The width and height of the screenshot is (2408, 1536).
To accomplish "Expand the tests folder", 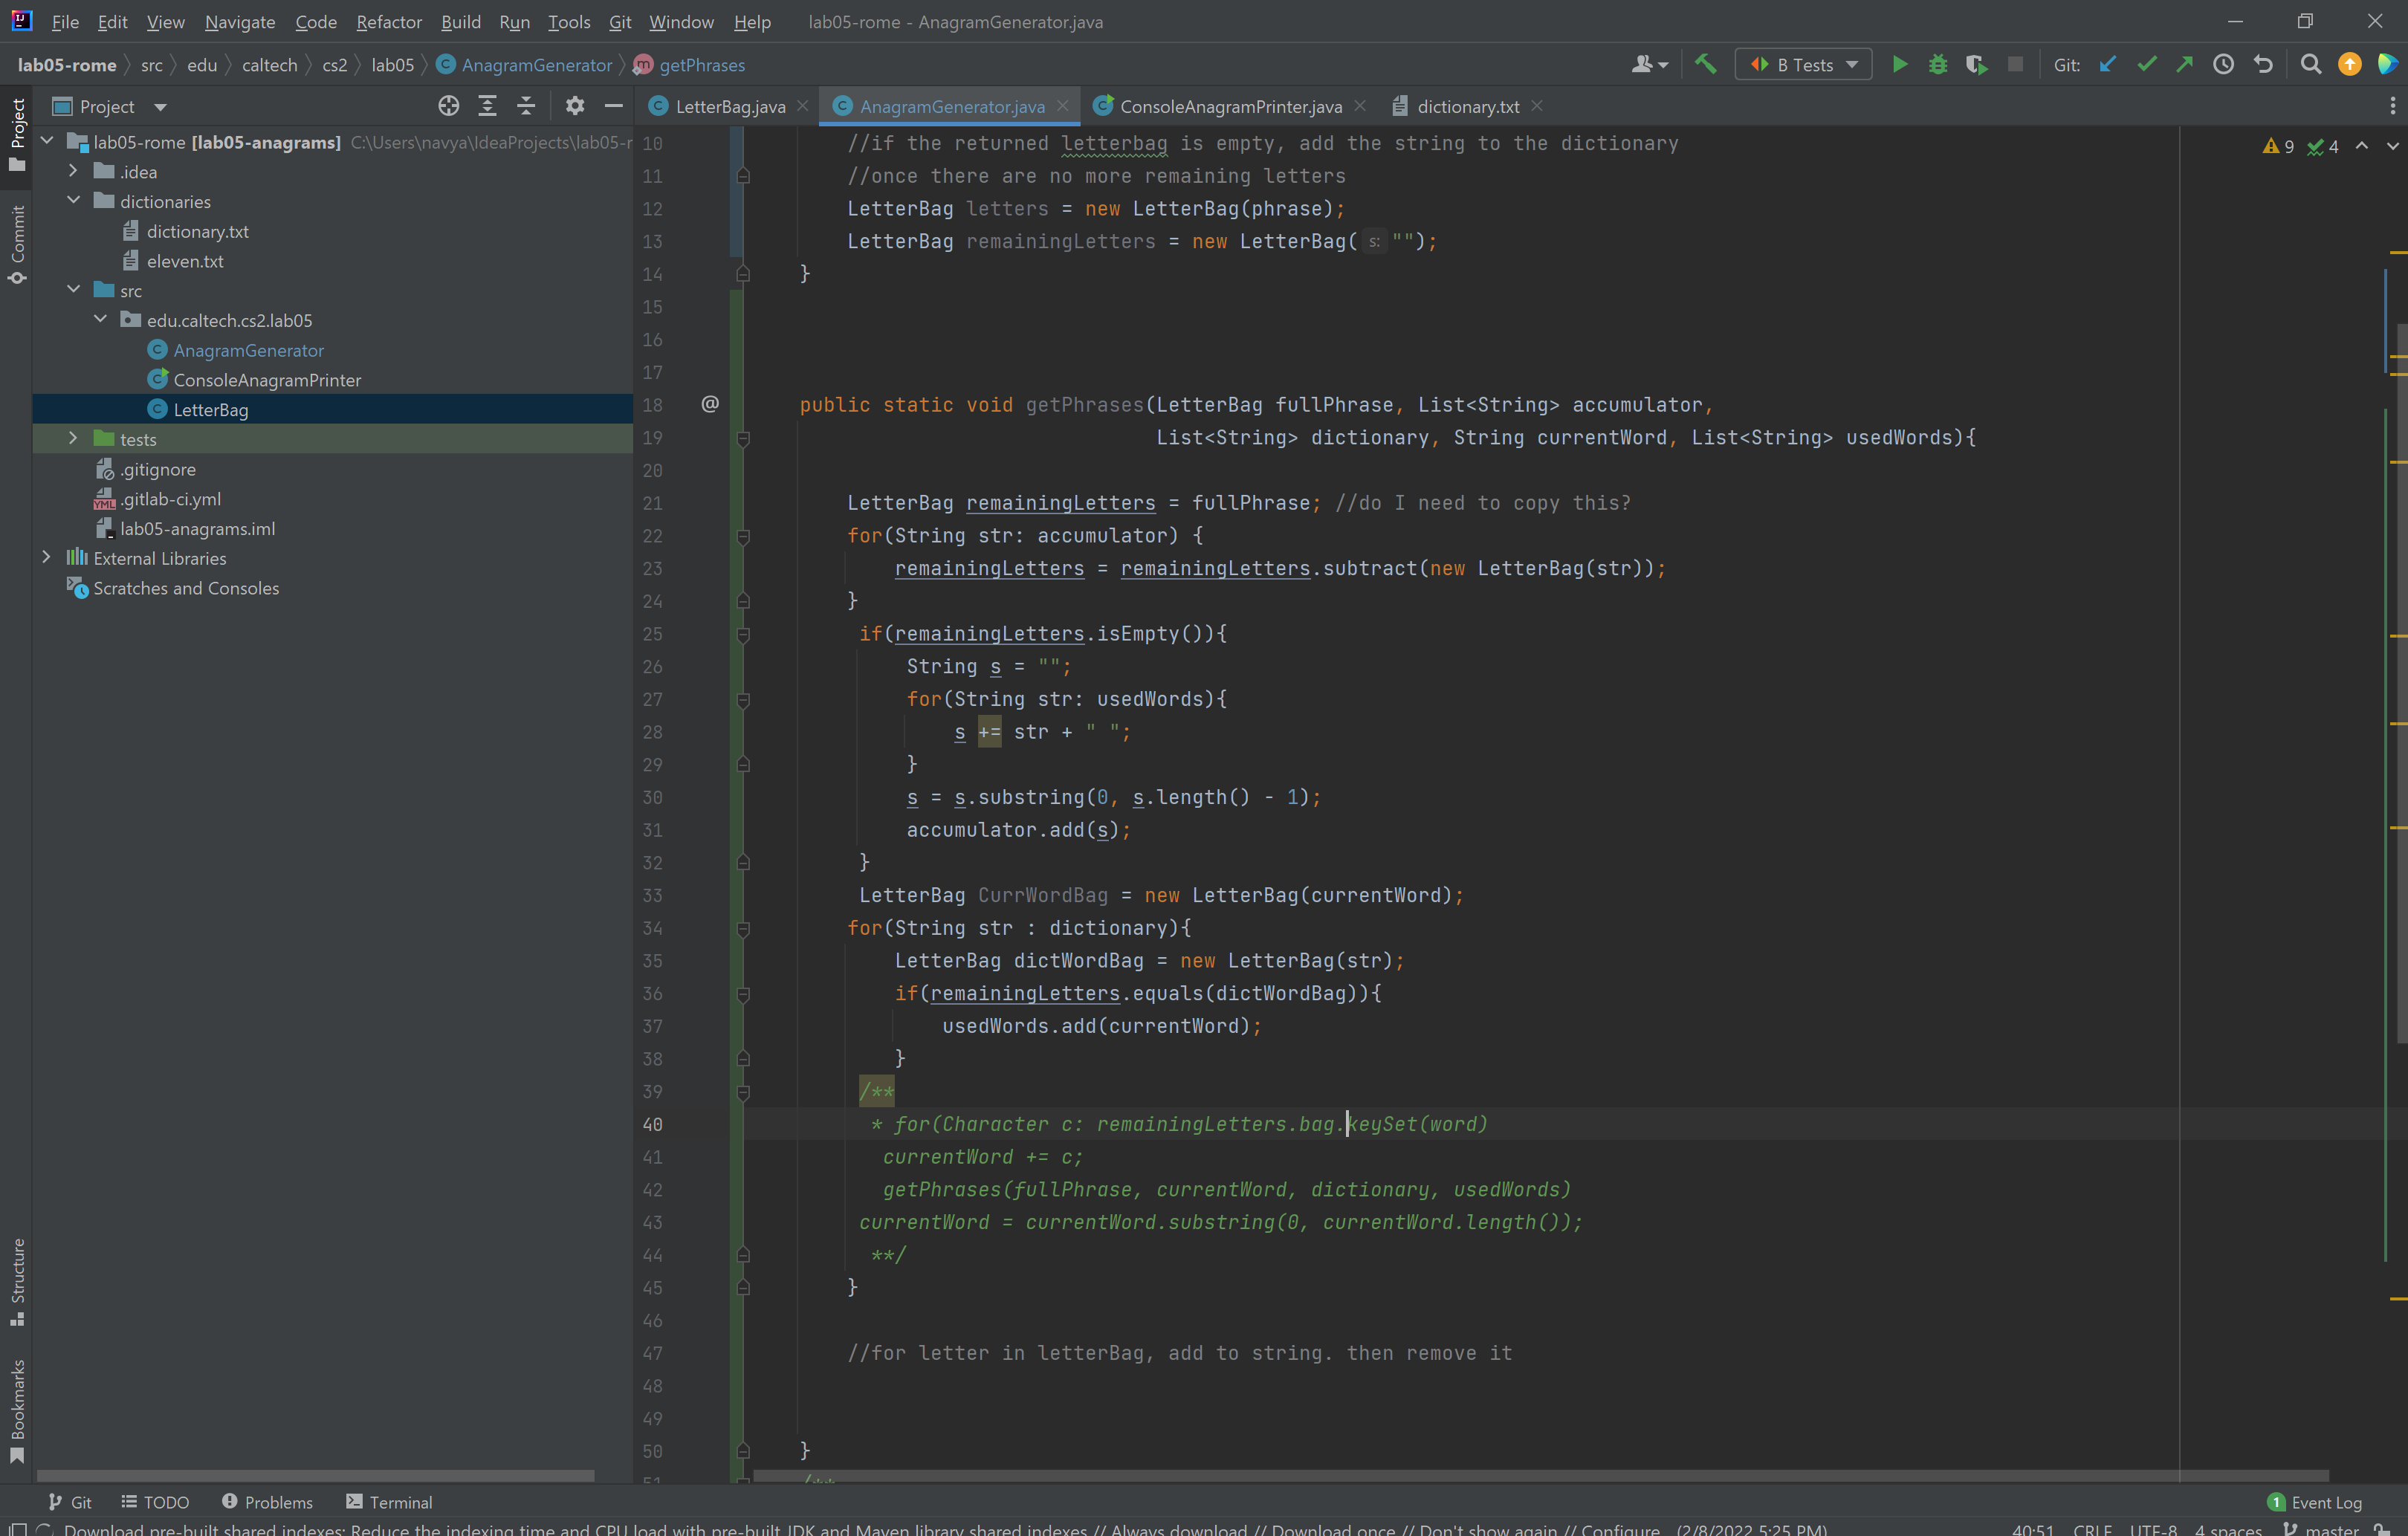I will point(73,439).
